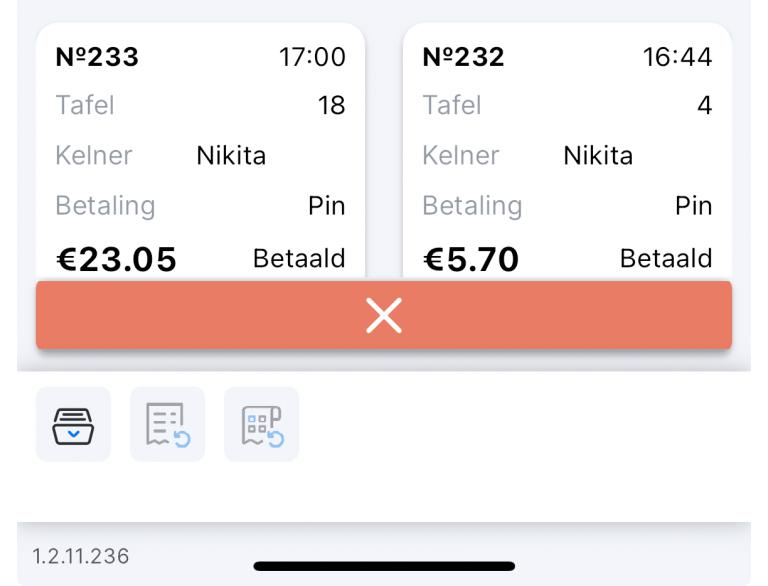Screen dimensions: 768x586
Task: Tap Pin payment method on order 232
Action: pyautogui.click(x=693, y=206)
